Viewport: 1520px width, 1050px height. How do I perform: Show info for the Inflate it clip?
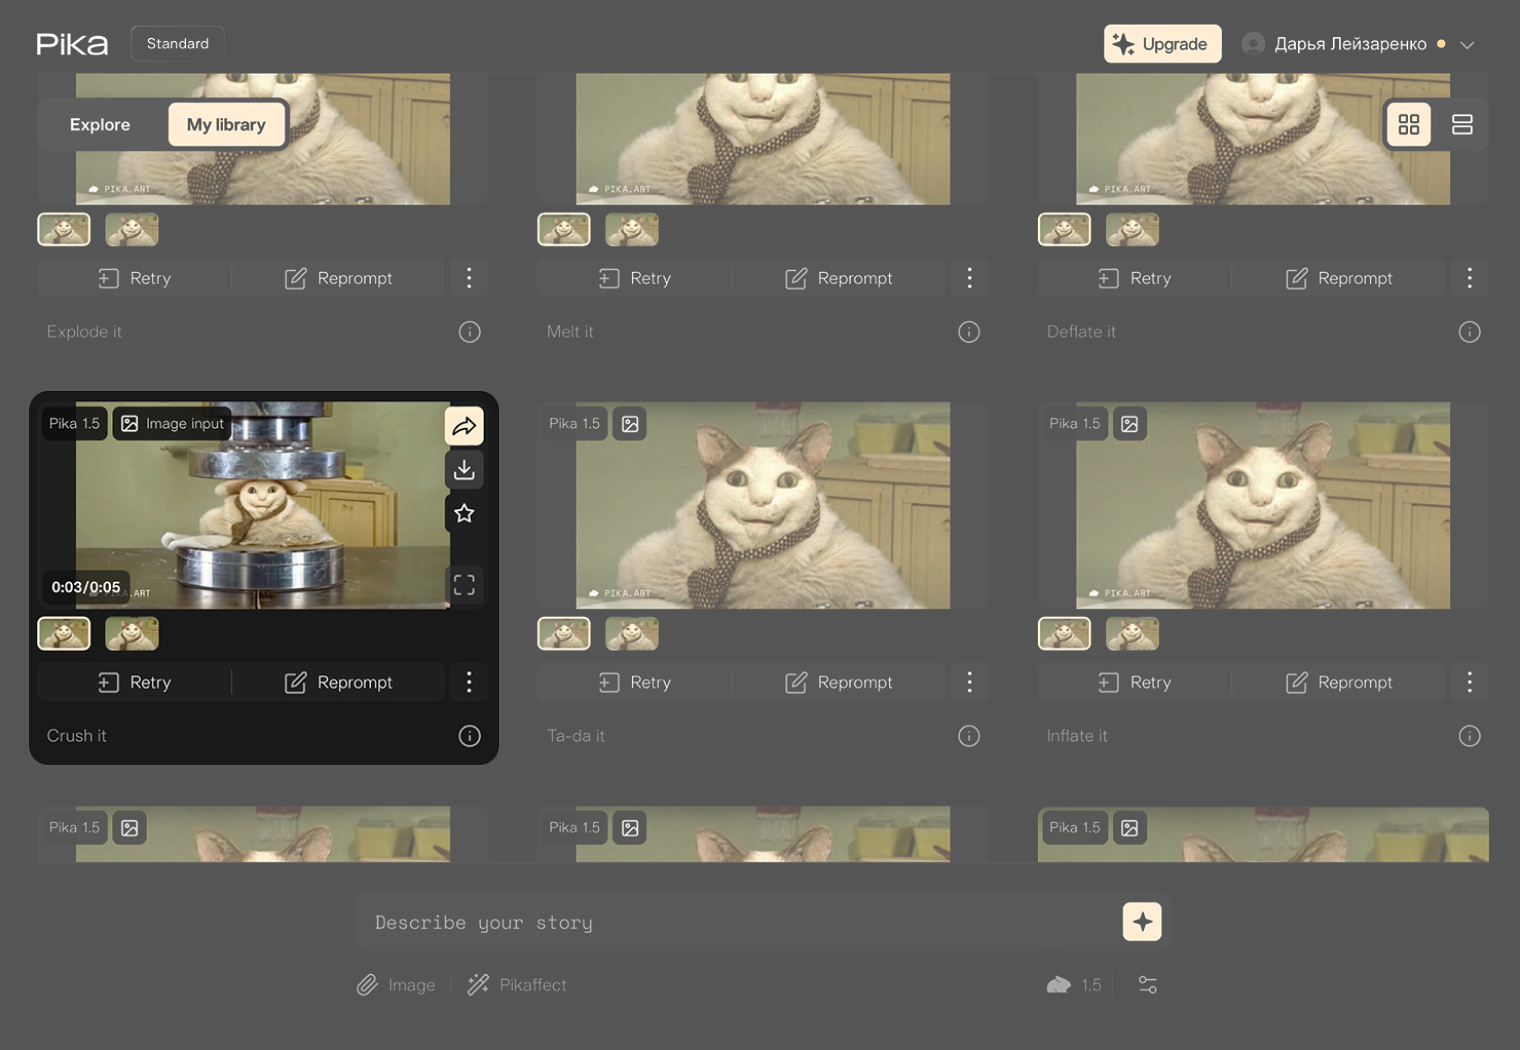tap(1469, 736)
